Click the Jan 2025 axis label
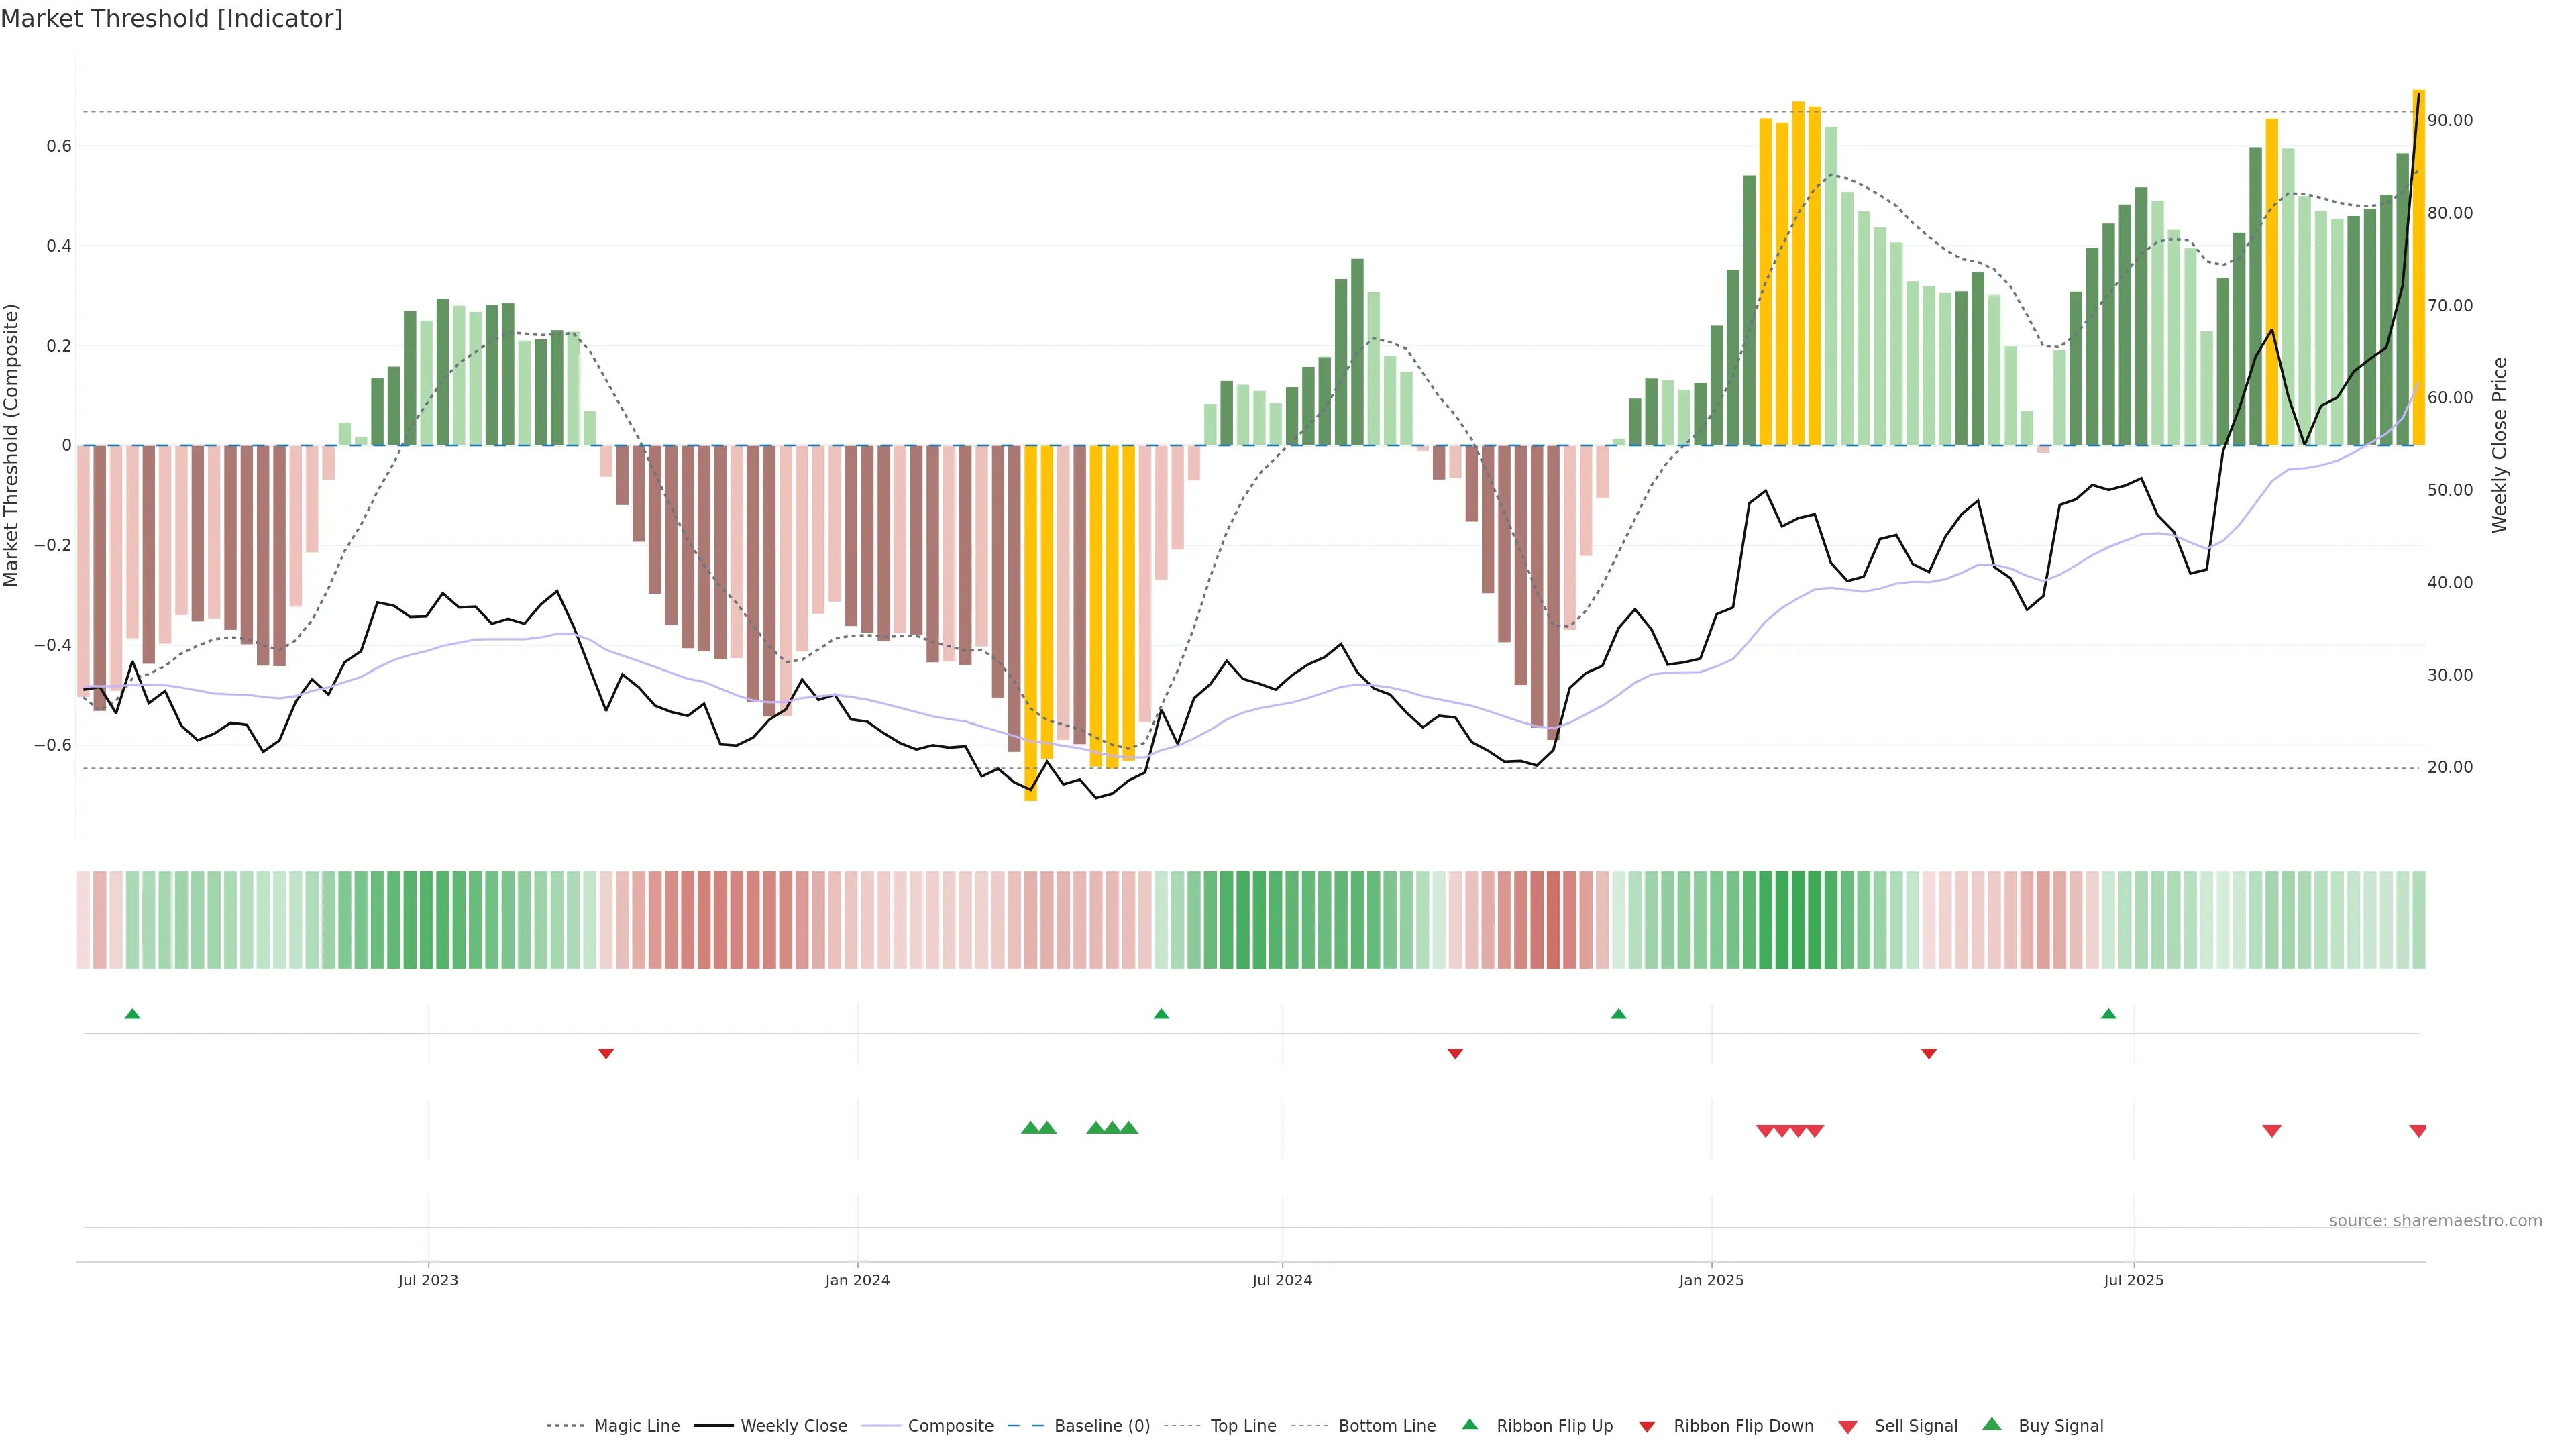2576x1449 pixels. pos(1711,1280)
